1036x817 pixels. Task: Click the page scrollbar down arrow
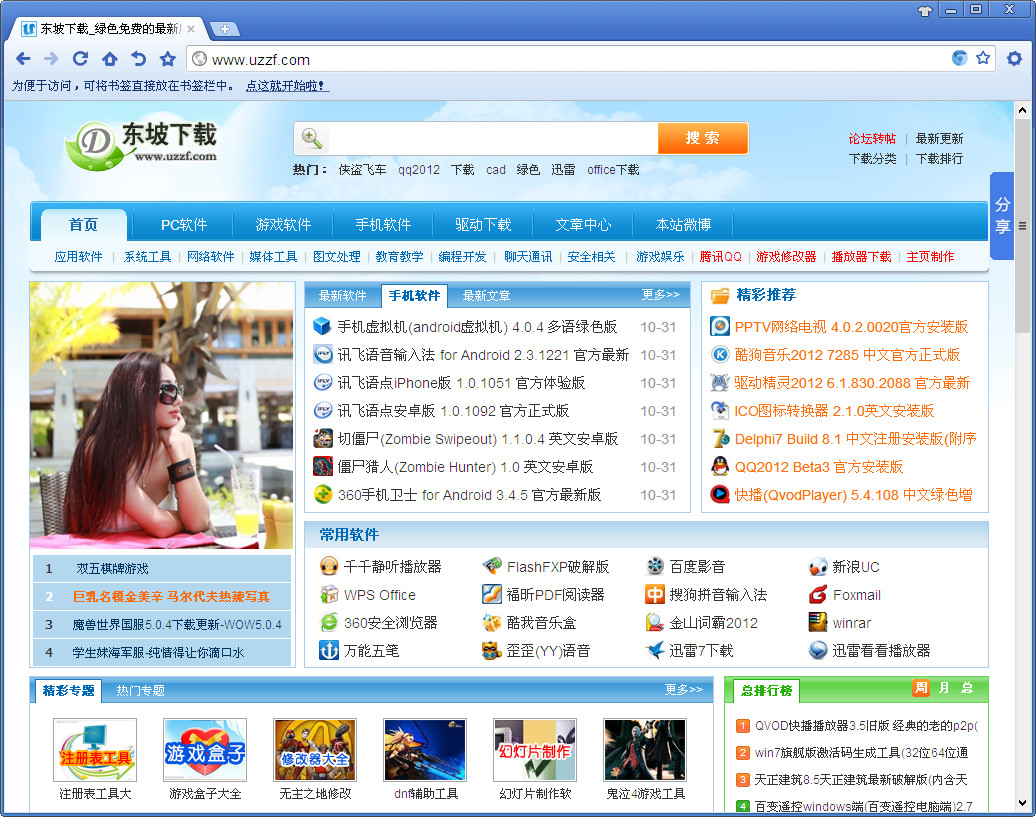tap(1022, 804)
